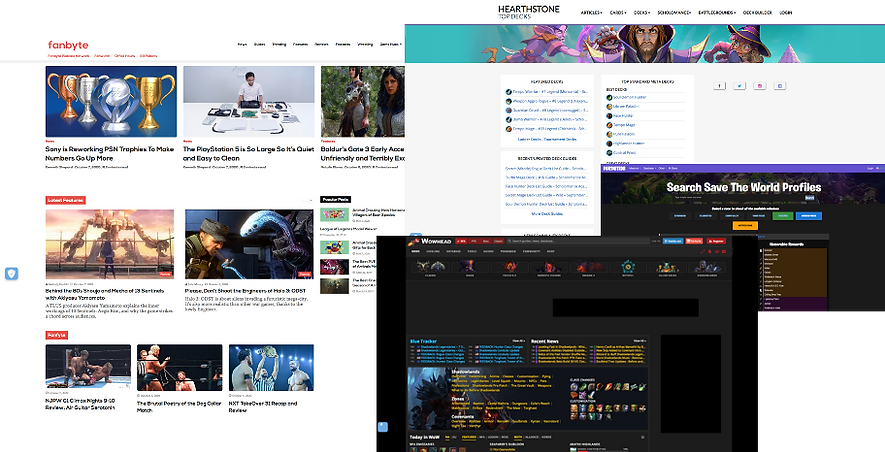Image resolution: width=885 pixels, height=452 pixels.
Task: Open News in fanbyte navigation
Action: click(242, 44)
